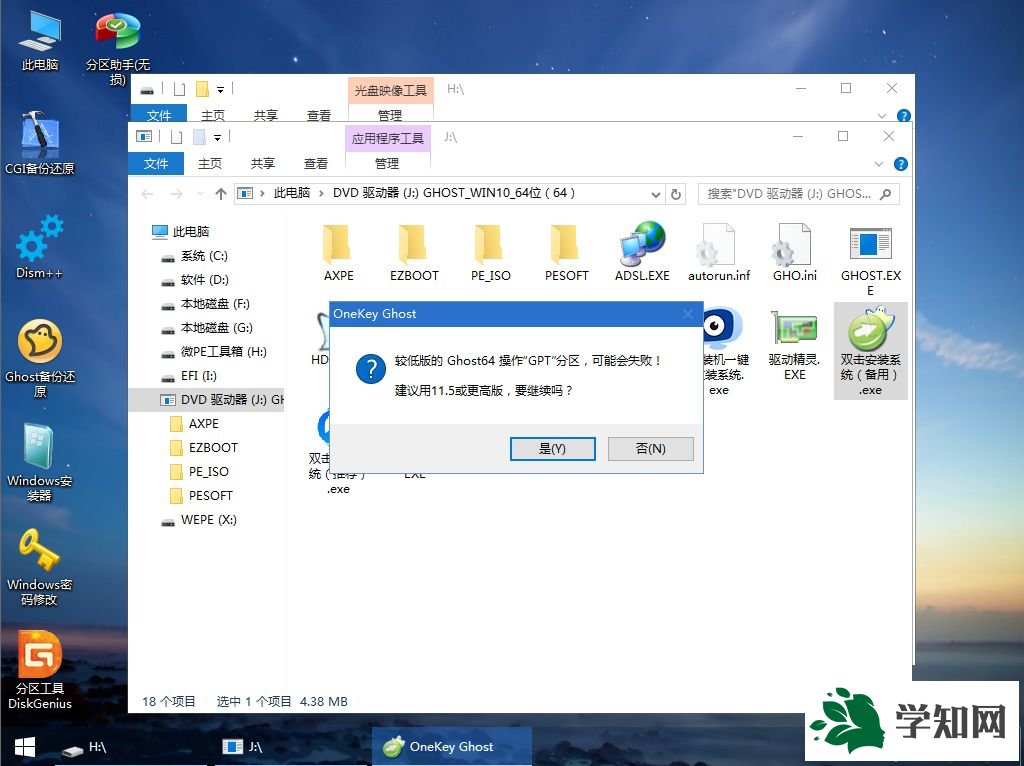The image size is (1024, 766).
Task: Click the blue help question mark
Action: [x=903, y=163]
